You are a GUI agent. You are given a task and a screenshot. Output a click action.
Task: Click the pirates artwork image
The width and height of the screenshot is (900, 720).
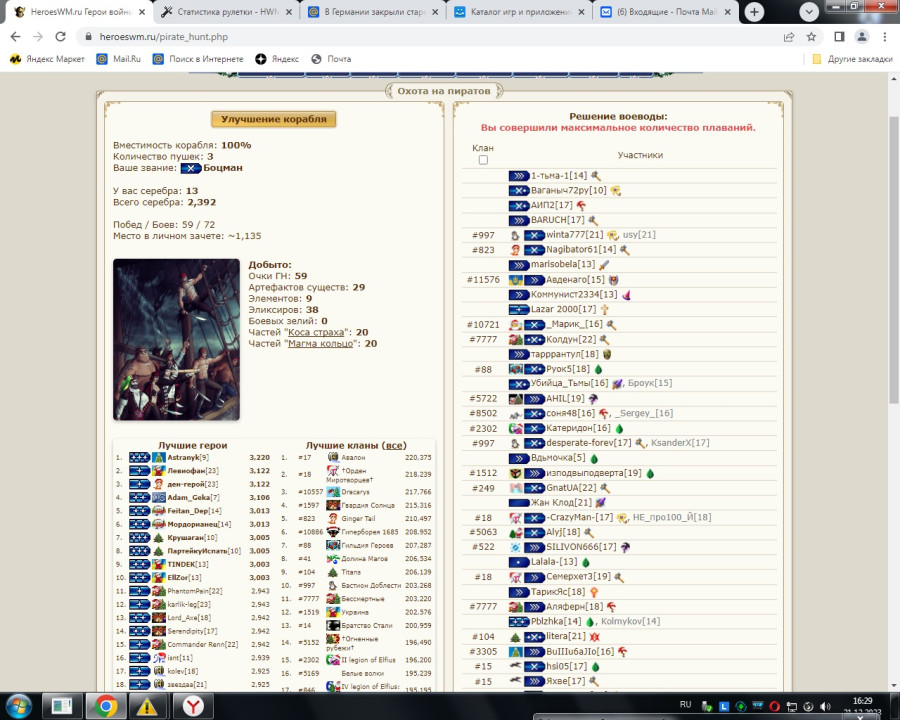coord(176,340)
